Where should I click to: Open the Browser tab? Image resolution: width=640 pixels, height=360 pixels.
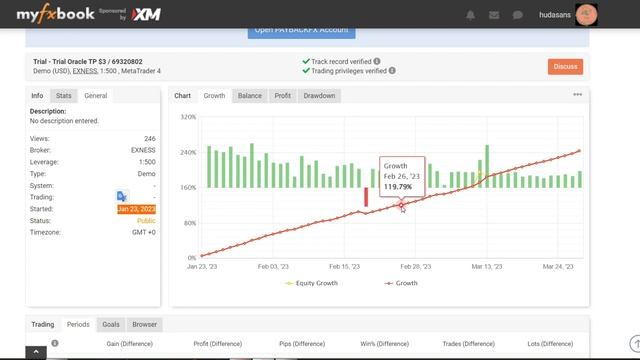(144, 324)
